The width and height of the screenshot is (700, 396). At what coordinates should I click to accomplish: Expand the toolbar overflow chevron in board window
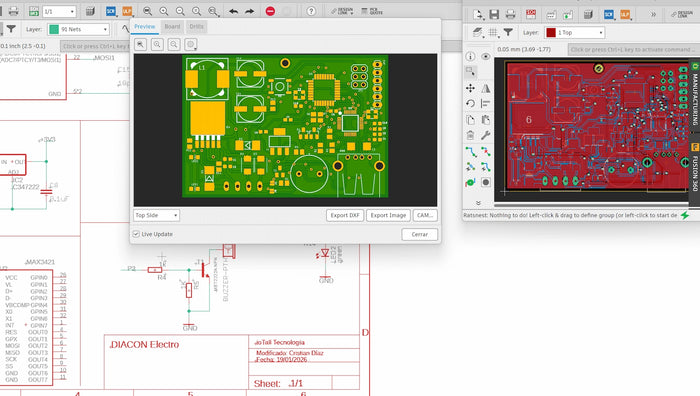[x=653, y=15]
